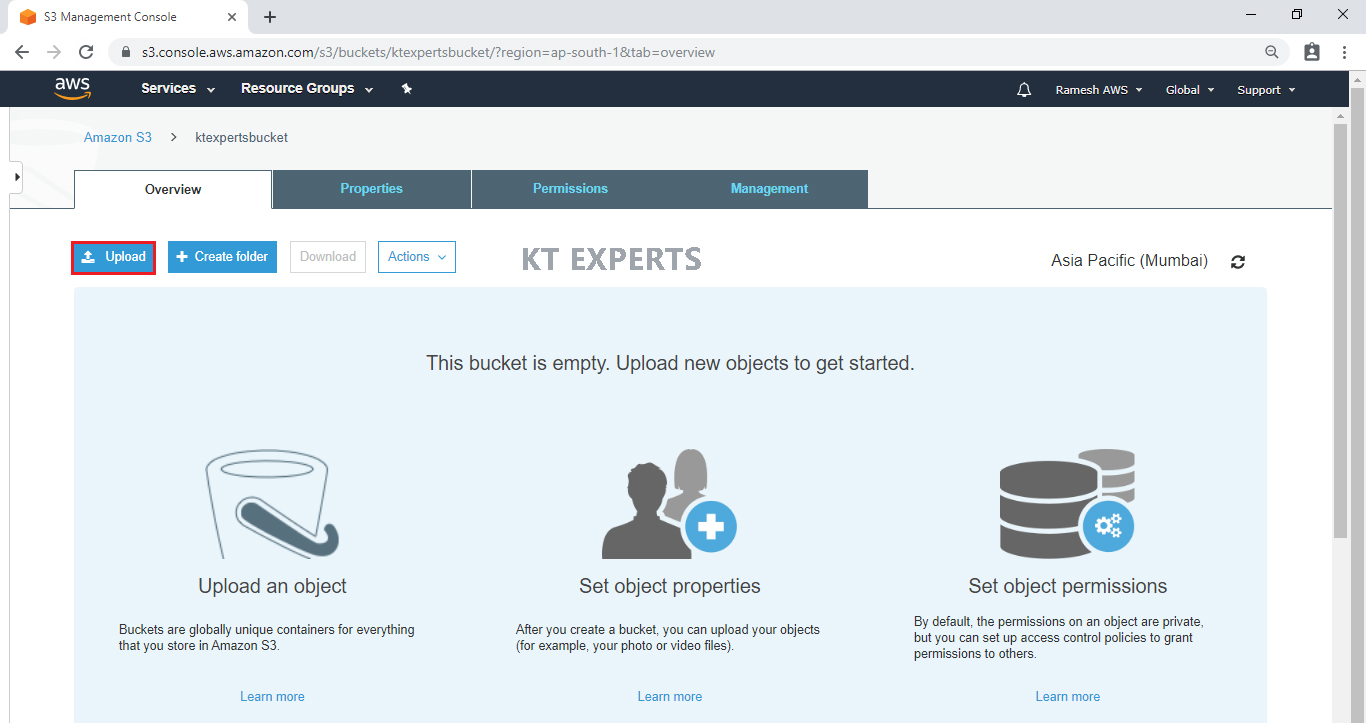1366x723 pixels.
Task: Open the Actions dropdown button
Action: (416, 257)
